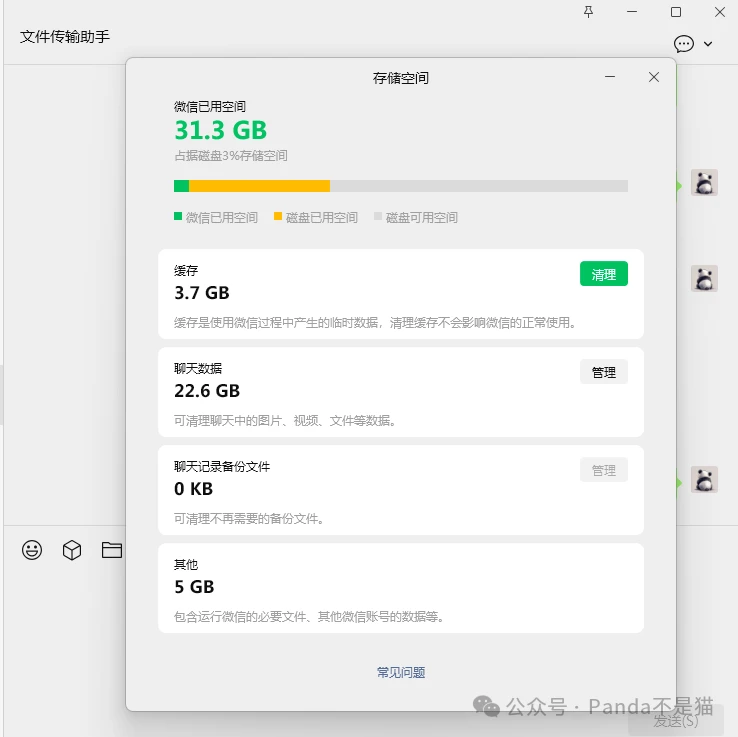Open the chat bubble icon in header

pos(684,44)
